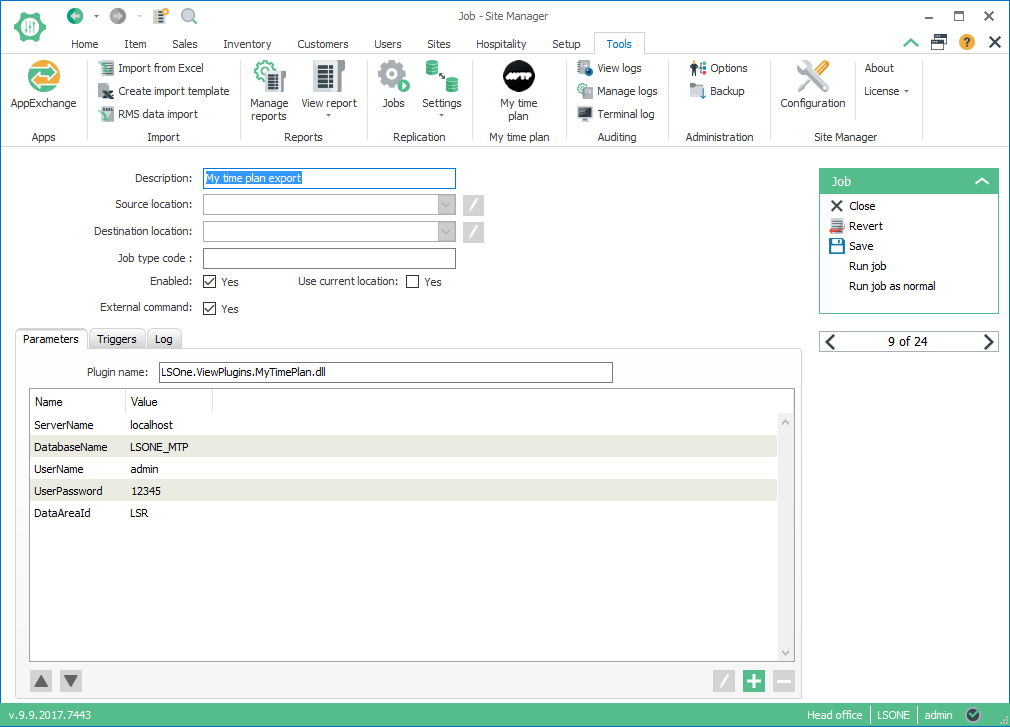This screenshot has height=727, width=1010.
Task: Expand the Destination location dropdown
Action: 446,232
